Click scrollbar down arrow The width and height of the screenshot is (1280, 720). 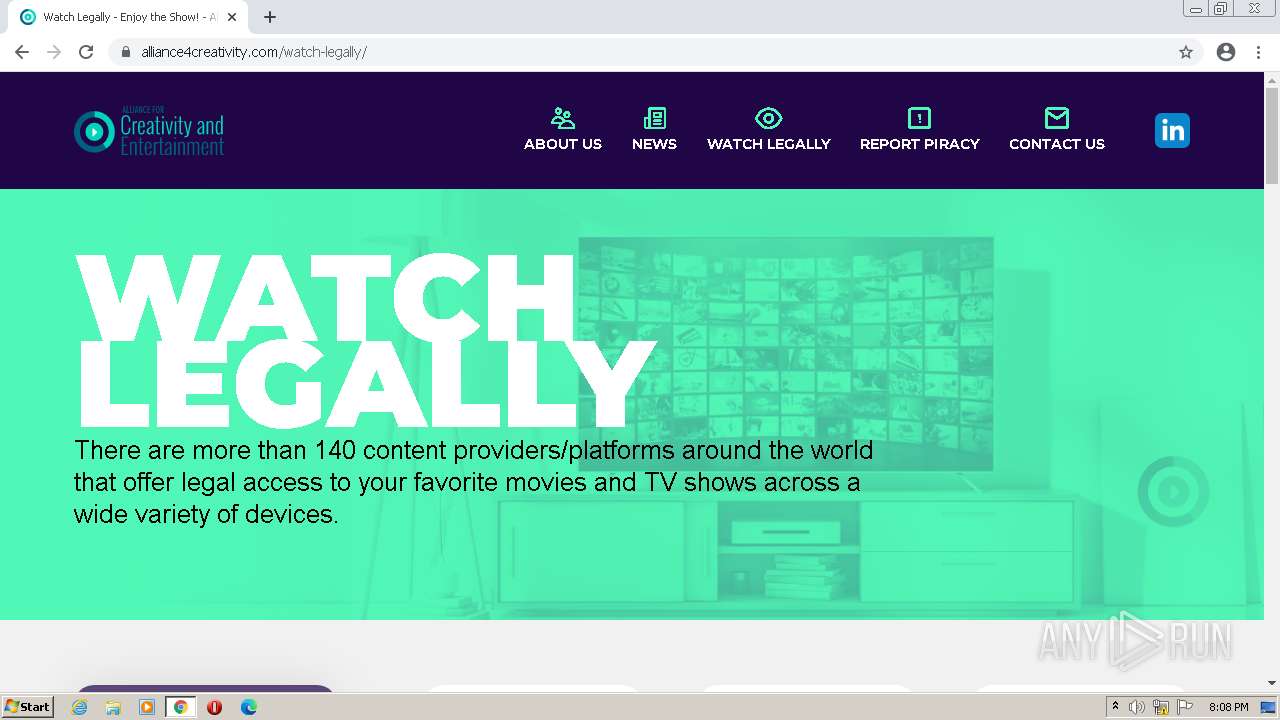click(x=1272, y=683)
